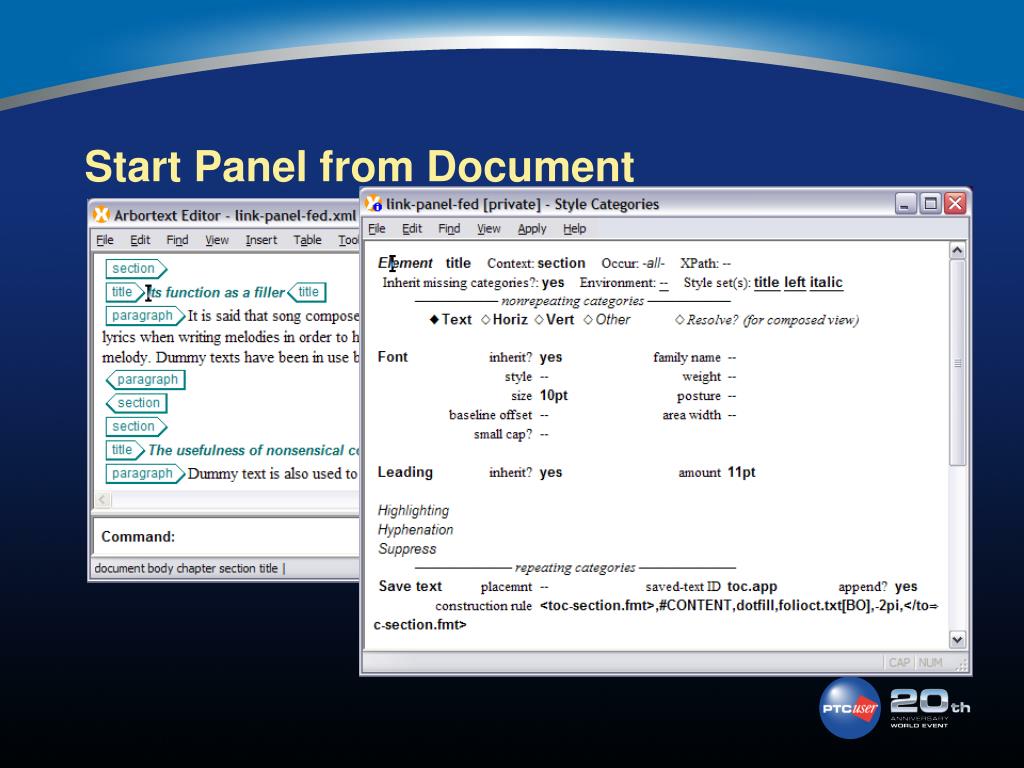Click the Context value 'section'

[x=561, y=263]
